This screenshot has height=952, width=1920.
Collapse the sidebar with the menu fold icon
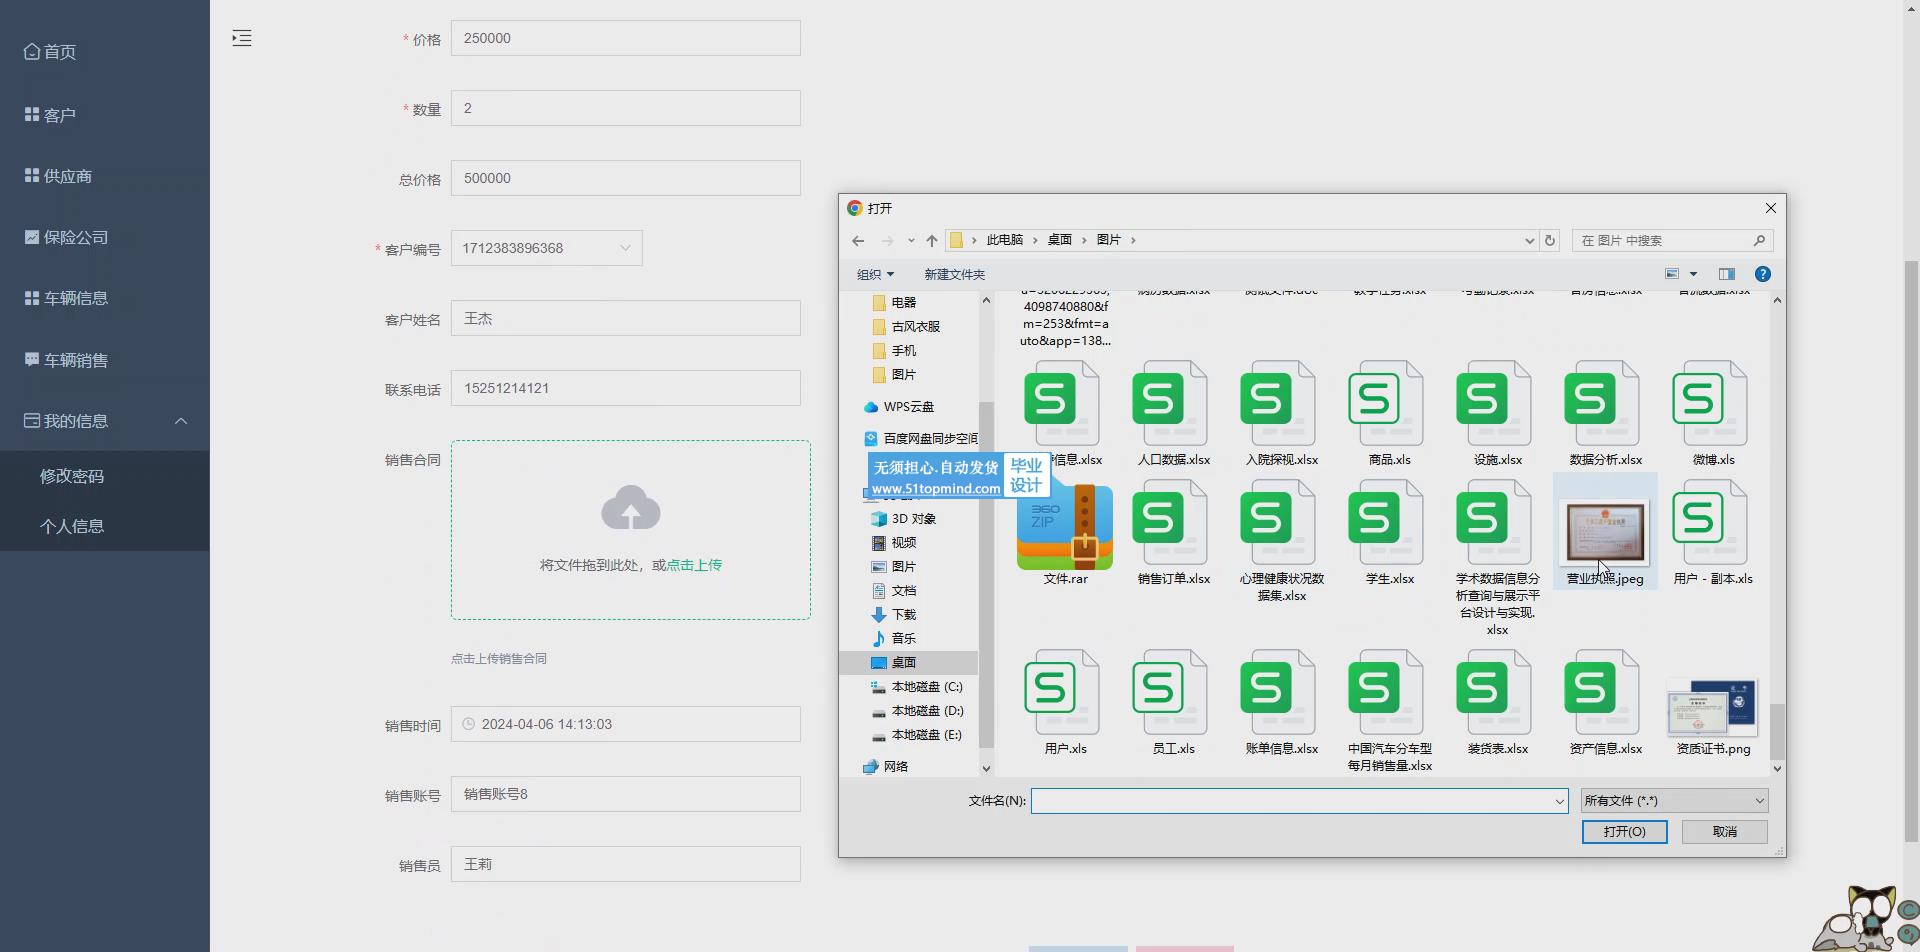242,38
